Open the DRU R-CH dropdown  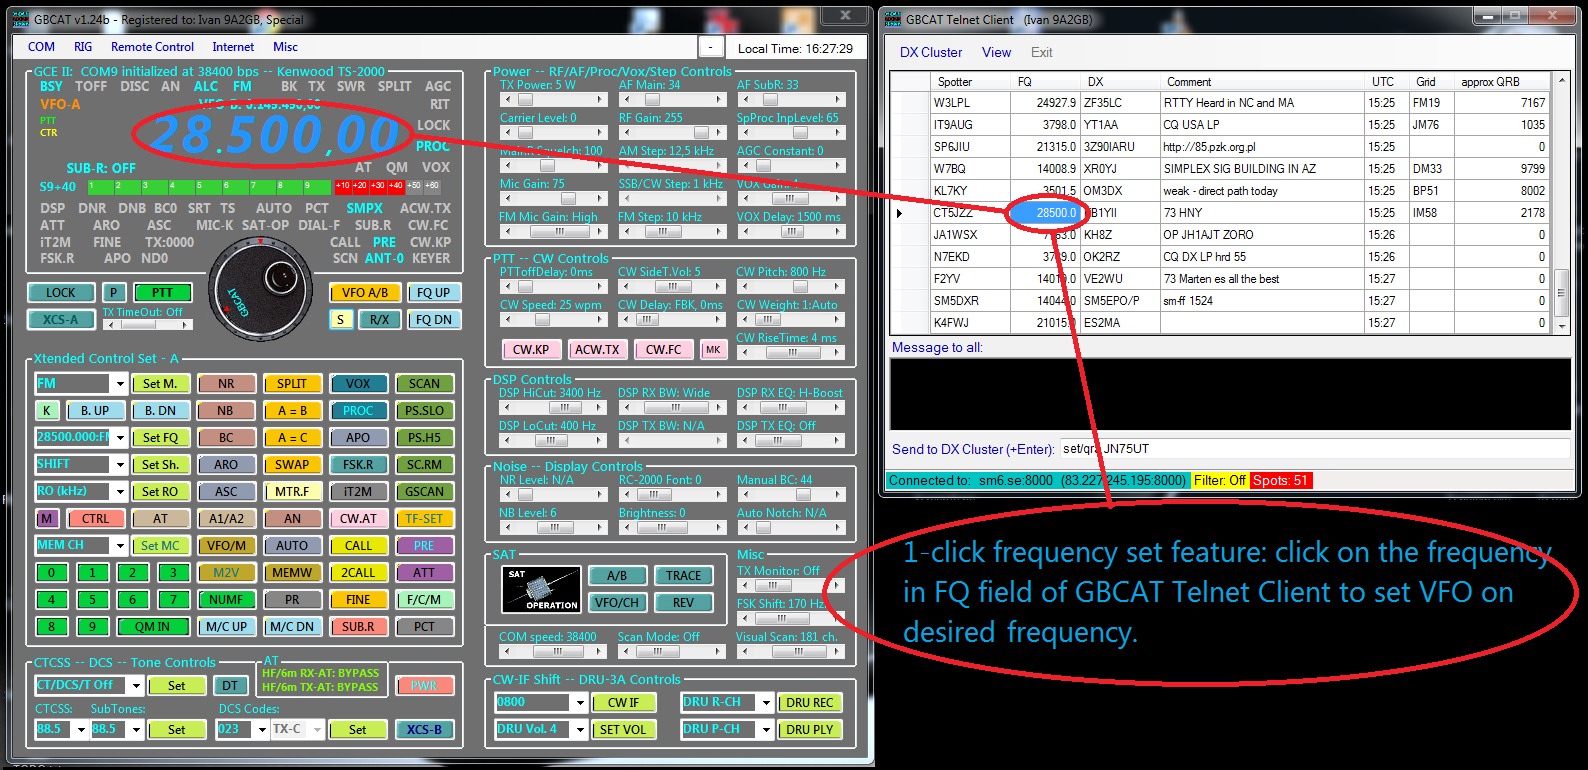point(765,703)
